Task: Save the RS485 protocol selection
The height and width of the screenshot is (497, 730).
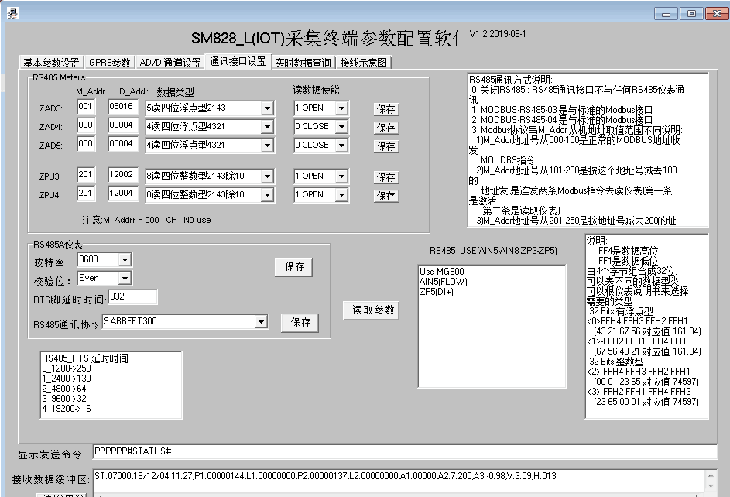Action: point(298,322)
